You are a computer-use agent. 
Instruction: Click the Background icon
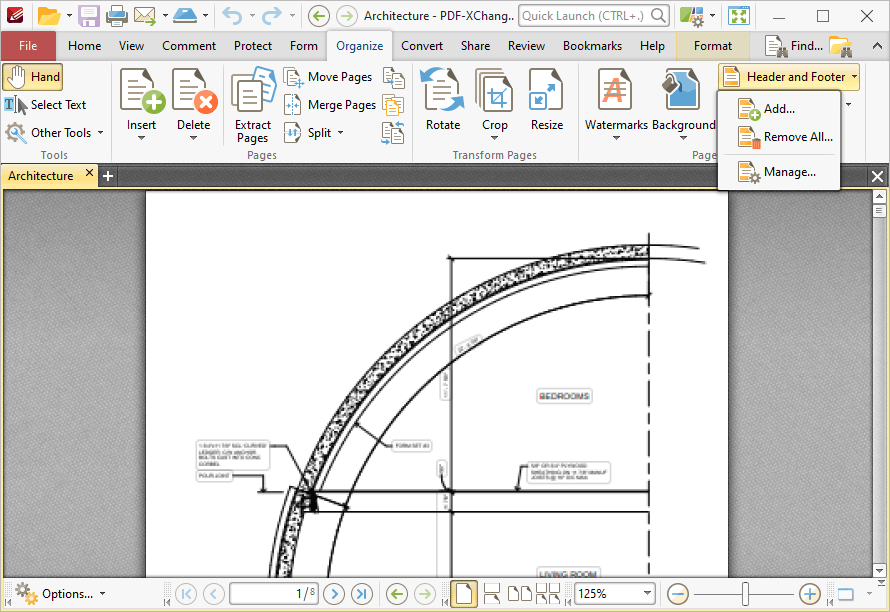(681, 91)
